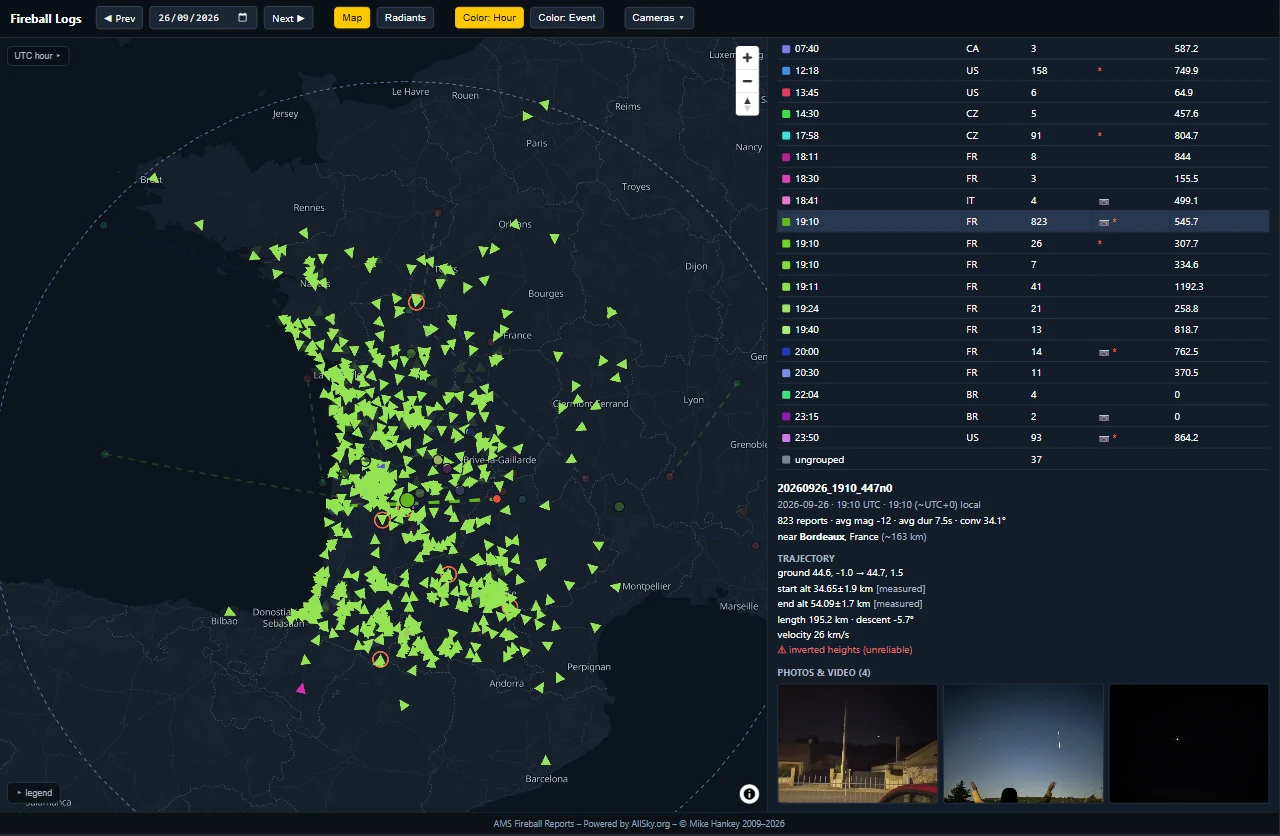Click the 20:00 dark blue swatch
This screenshot has height=836, width=1280.
(786, 352)
